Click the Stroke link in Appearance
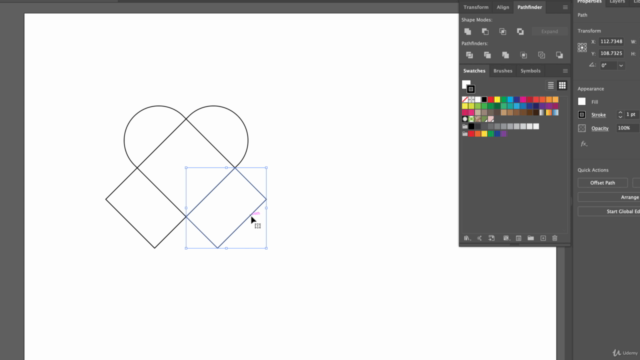This screenshot has width=640, height=360. coord(598,115)
